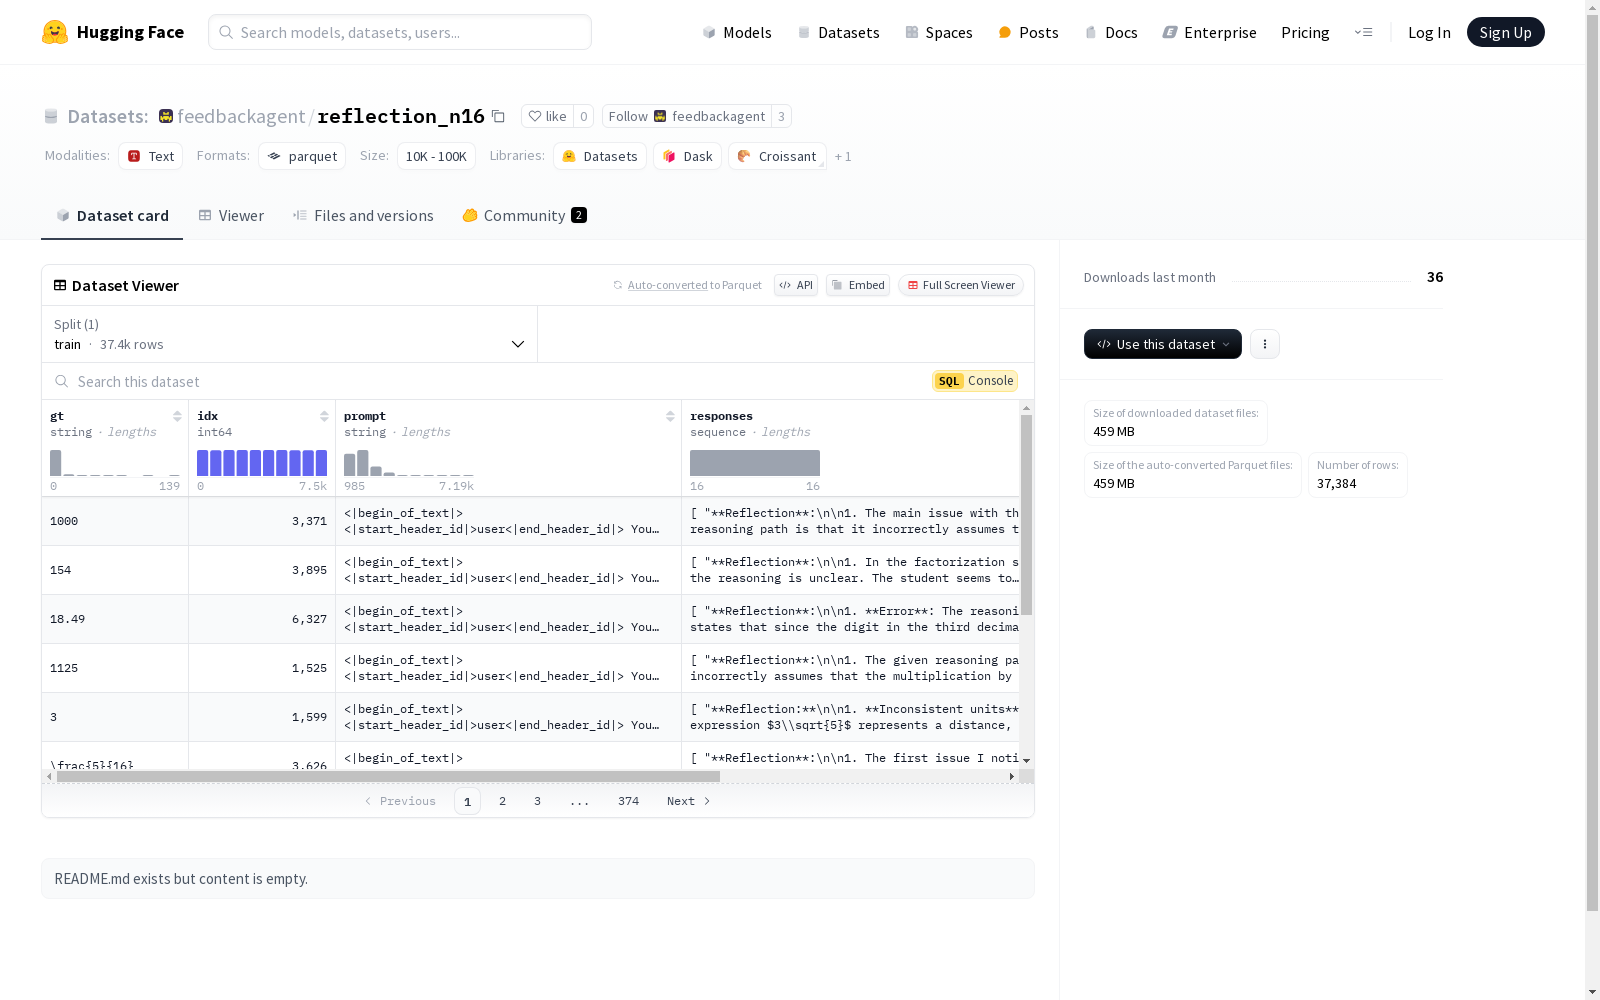Click the Hugging Face logo icon

click(55, 32)
